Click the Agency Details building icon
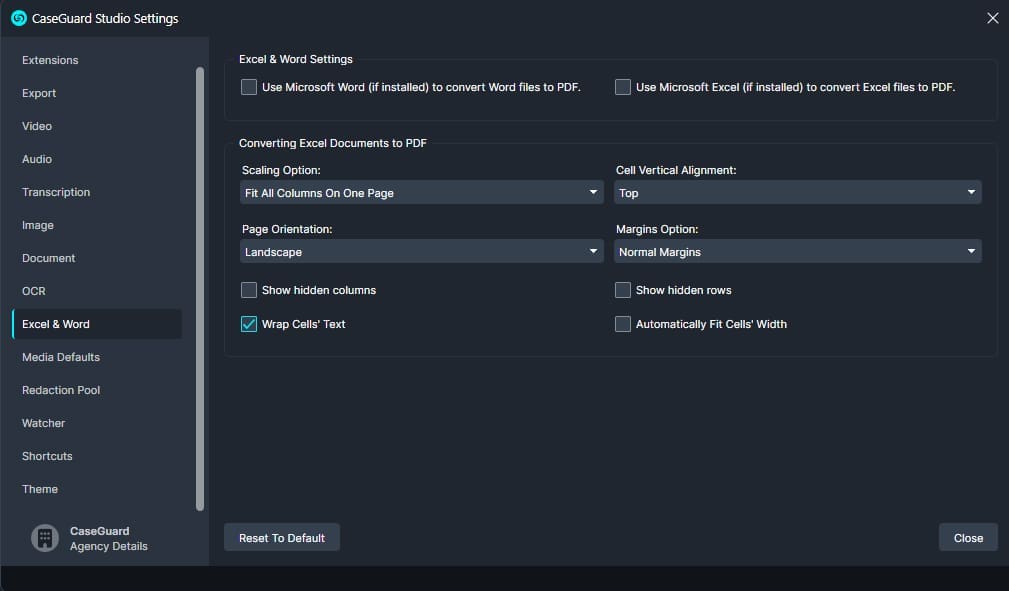The height and width of the screenshot is (591, 1009). [x=44, y=538]
